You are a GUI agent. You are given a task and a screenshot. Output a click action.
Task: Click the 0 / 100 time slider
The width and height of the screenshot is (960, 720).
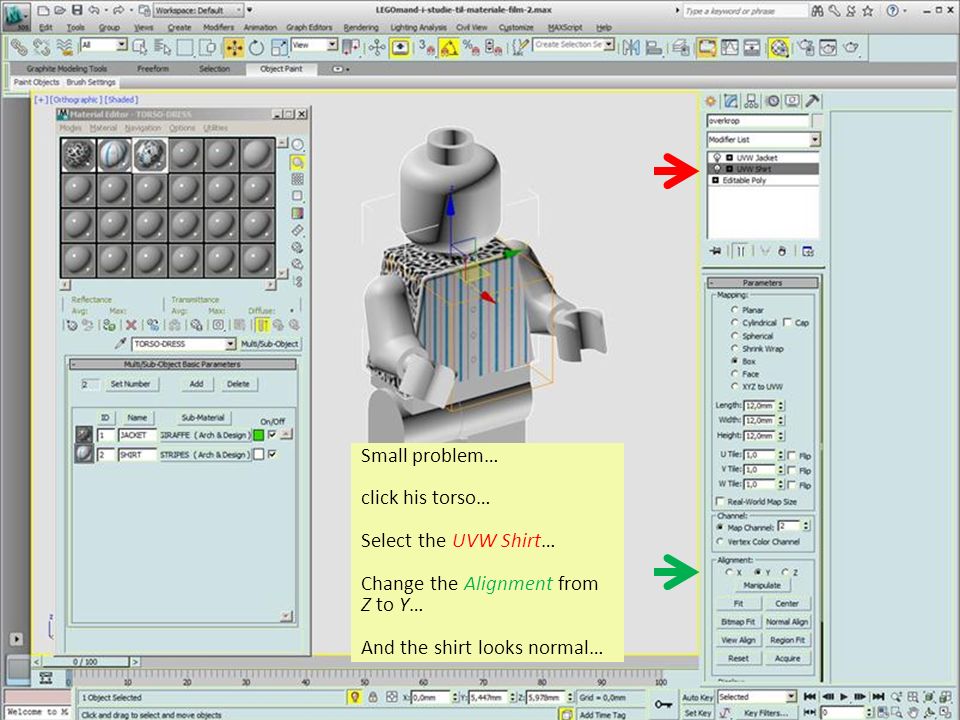[85, 662]
